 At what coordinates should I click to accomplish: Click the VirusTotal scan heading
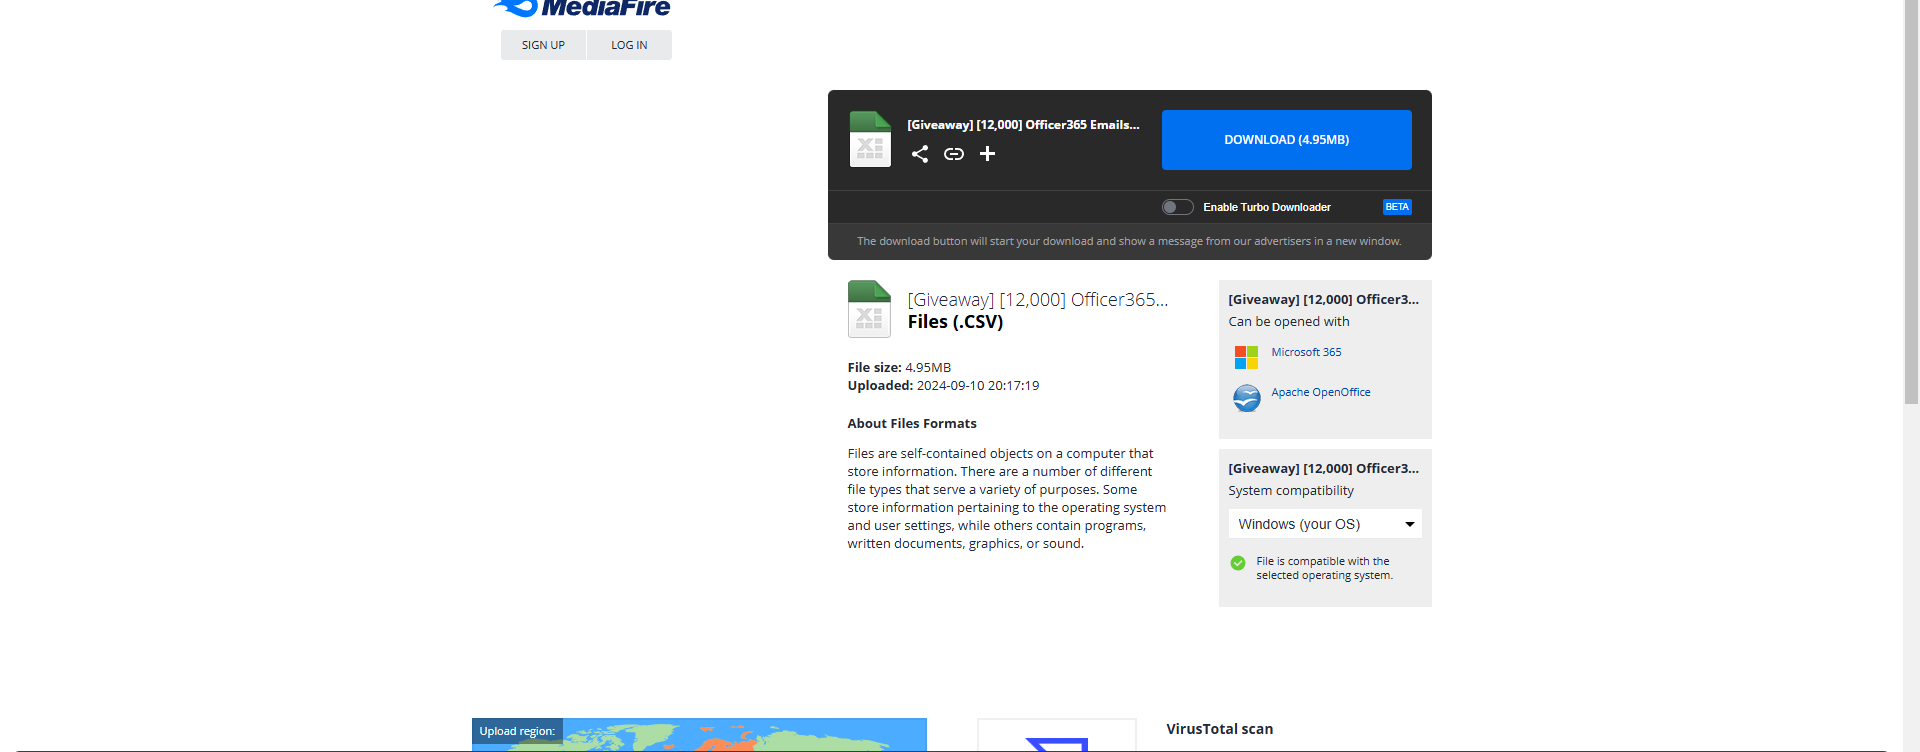[1220, 729]
